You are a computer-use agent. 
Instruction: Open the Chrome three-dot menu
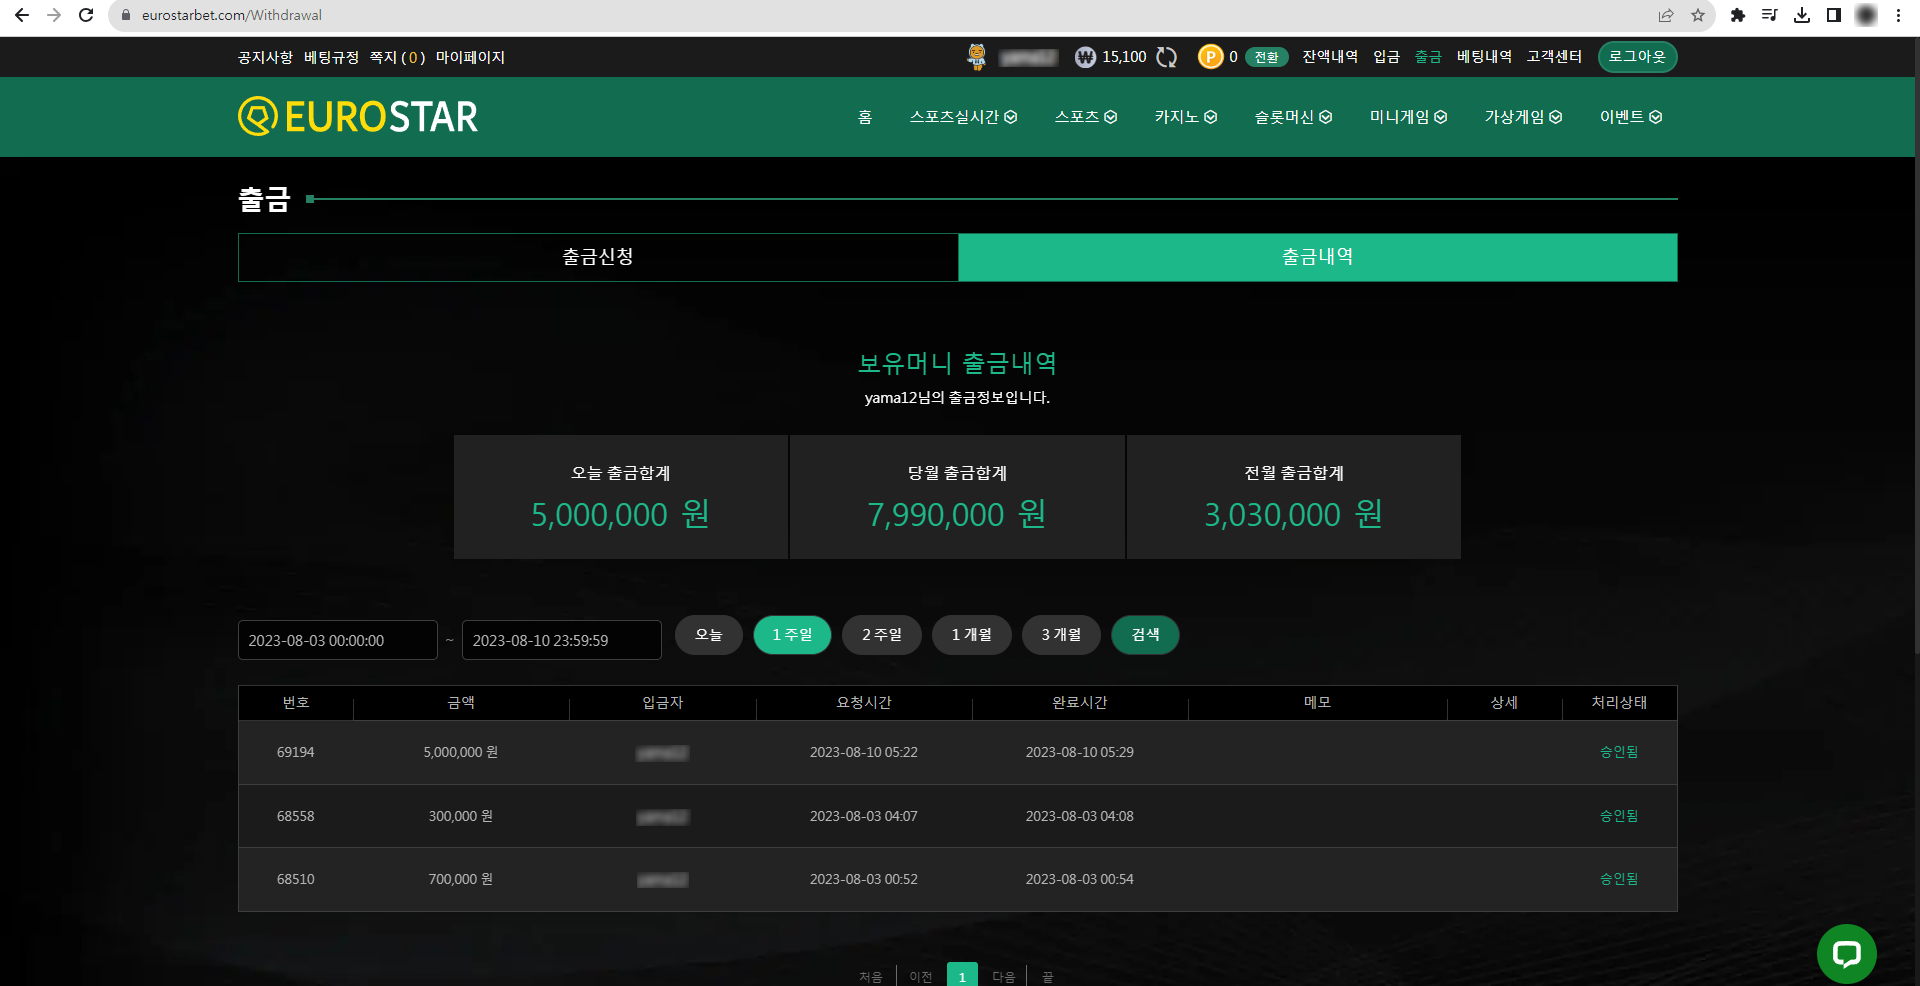click(1898, 15)
